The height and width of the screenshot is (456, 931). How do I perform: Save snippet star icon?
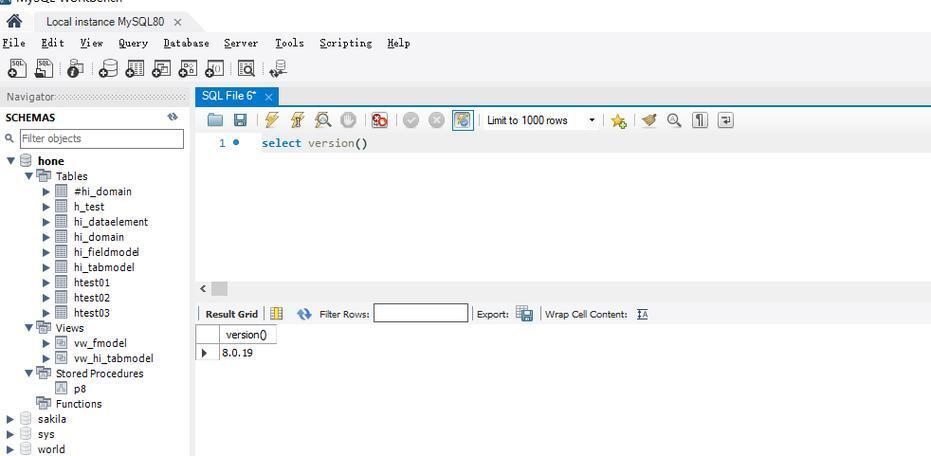click(x=619, y=121)
